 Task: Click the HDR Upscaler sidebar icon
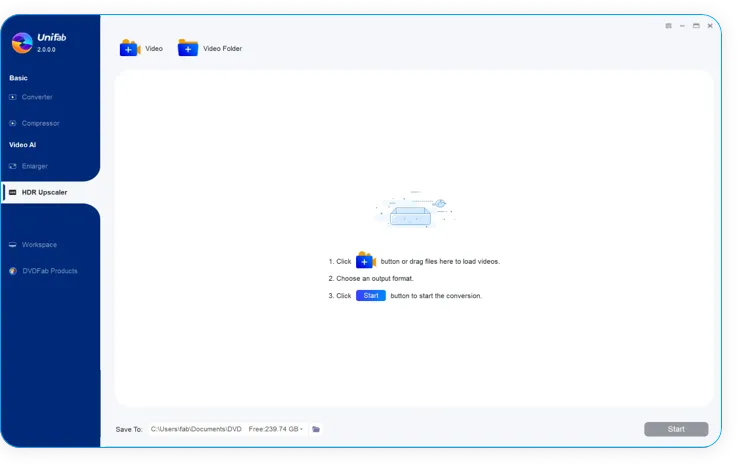13,192
